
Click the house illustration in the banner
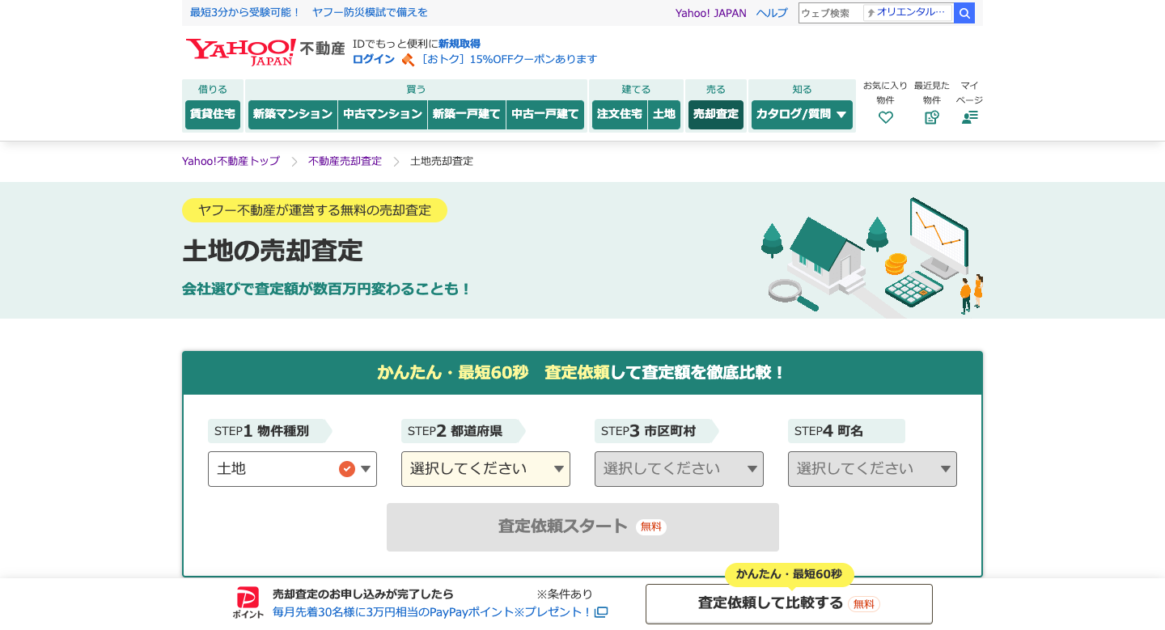point(826,256)
